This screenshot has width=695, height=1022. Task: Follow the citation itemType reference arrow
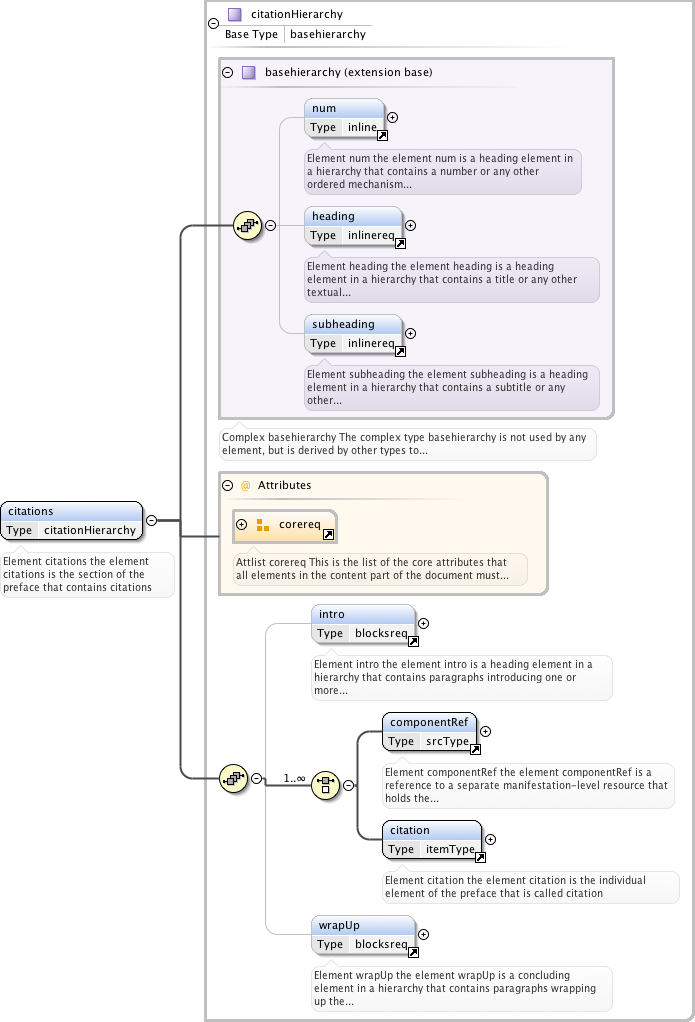[481, 857]
